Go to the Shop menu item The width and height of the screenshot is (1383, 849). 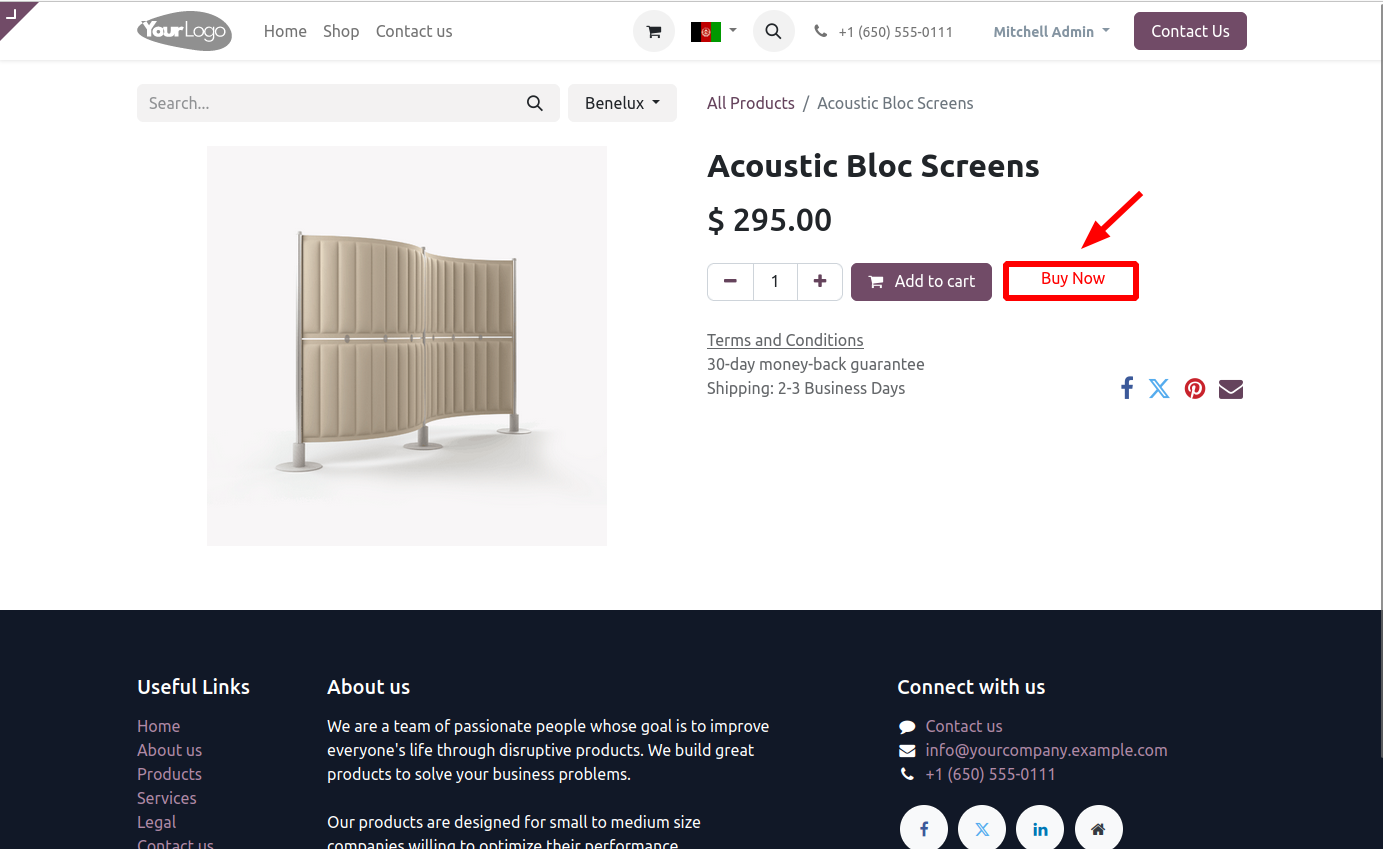[x=341, y=31]
